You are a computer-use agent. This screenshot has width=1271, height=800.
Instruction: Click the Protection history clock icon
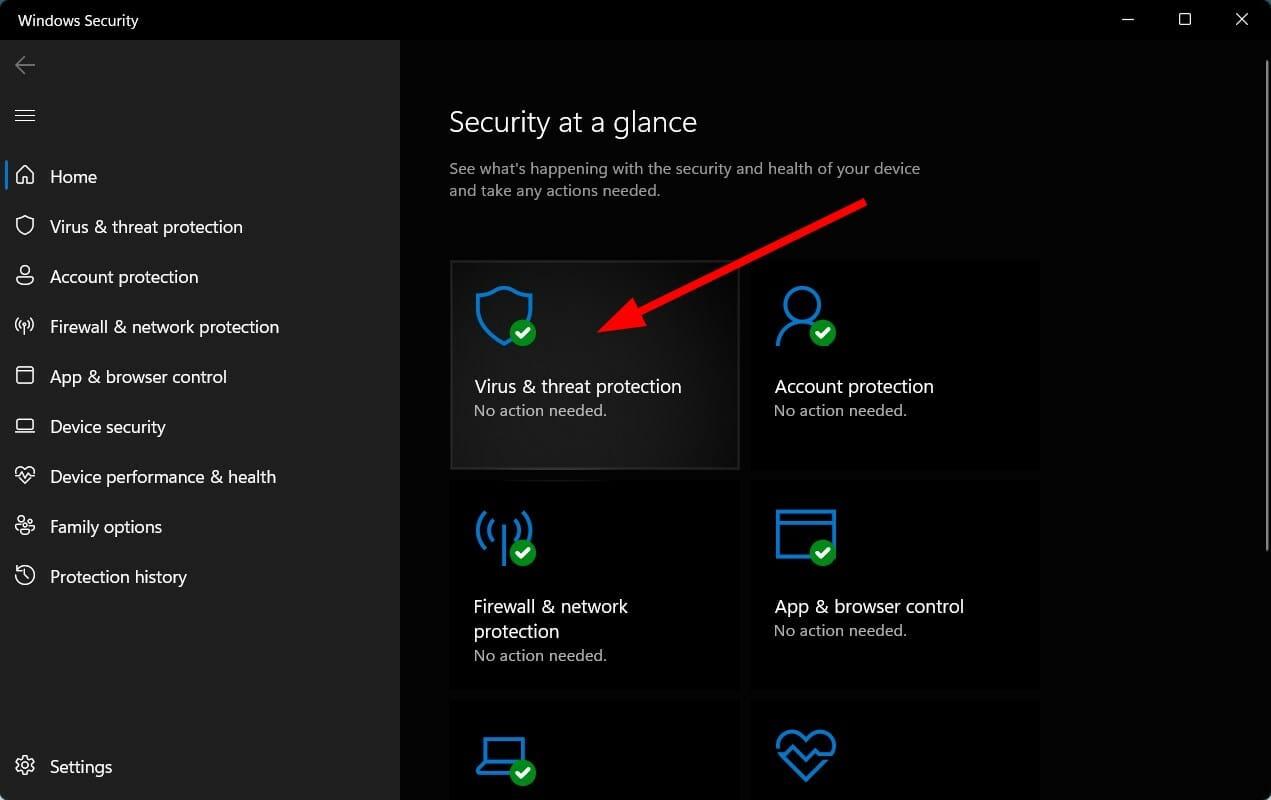click(24, 576)
